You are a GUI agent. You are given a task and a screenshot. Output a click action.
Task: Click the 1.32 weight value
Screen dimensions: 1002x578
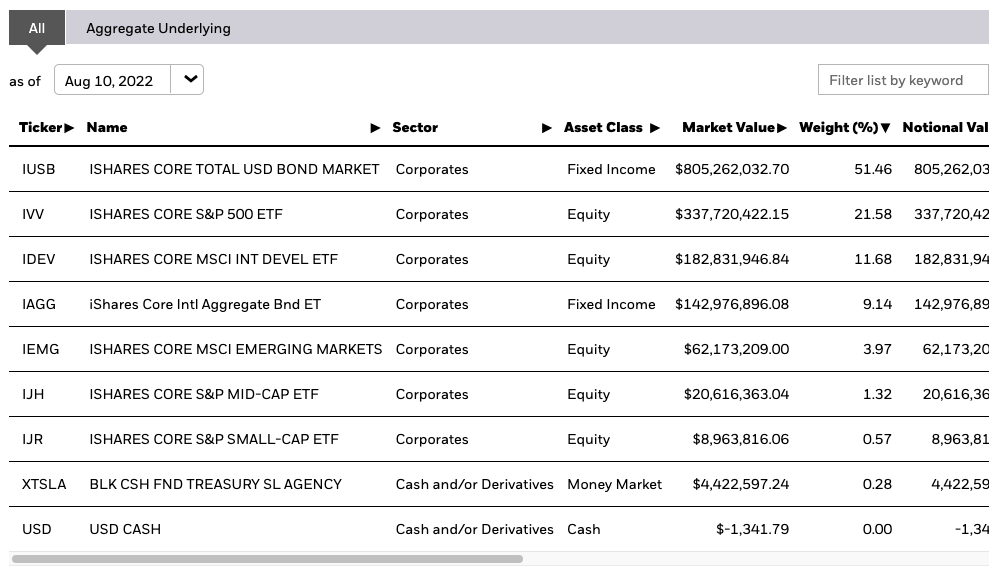pyautogui.click(x=877, y=394)
